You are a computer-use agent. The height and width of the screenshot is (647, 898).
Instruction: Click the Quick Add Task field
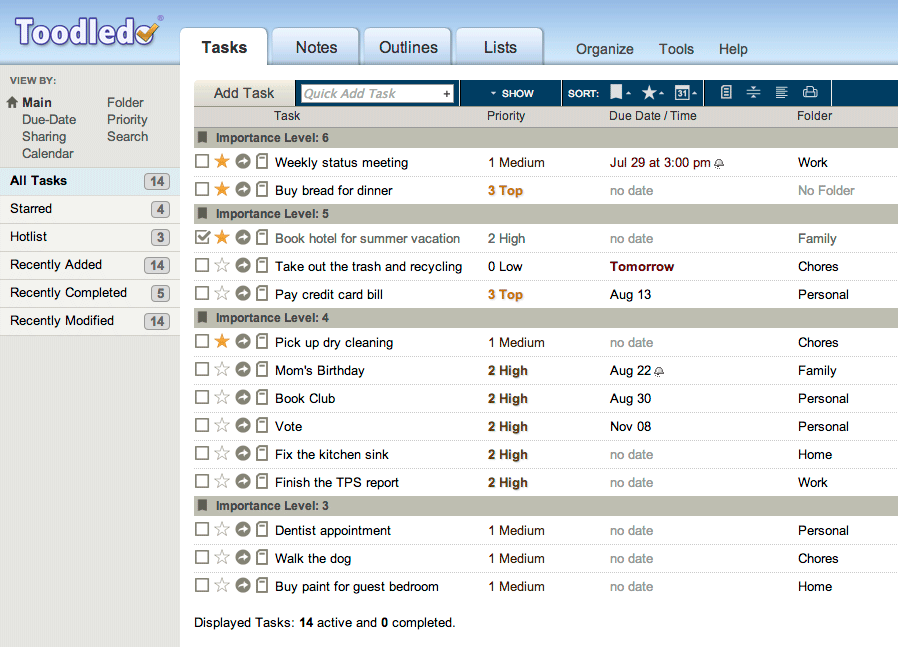click(x=372, y=93)
